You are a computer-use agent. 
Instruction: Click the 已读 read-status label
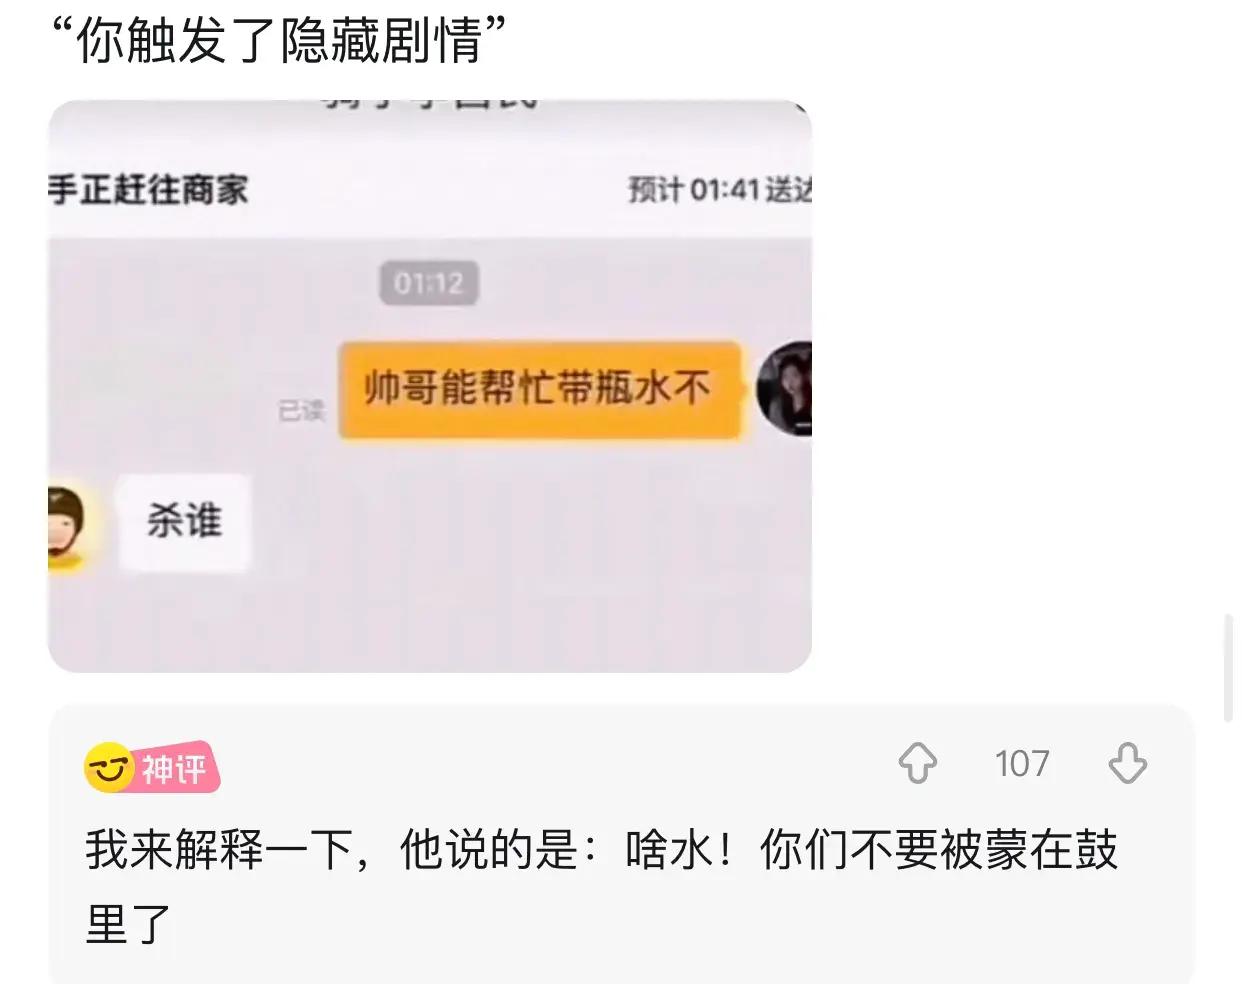point(302,411)
